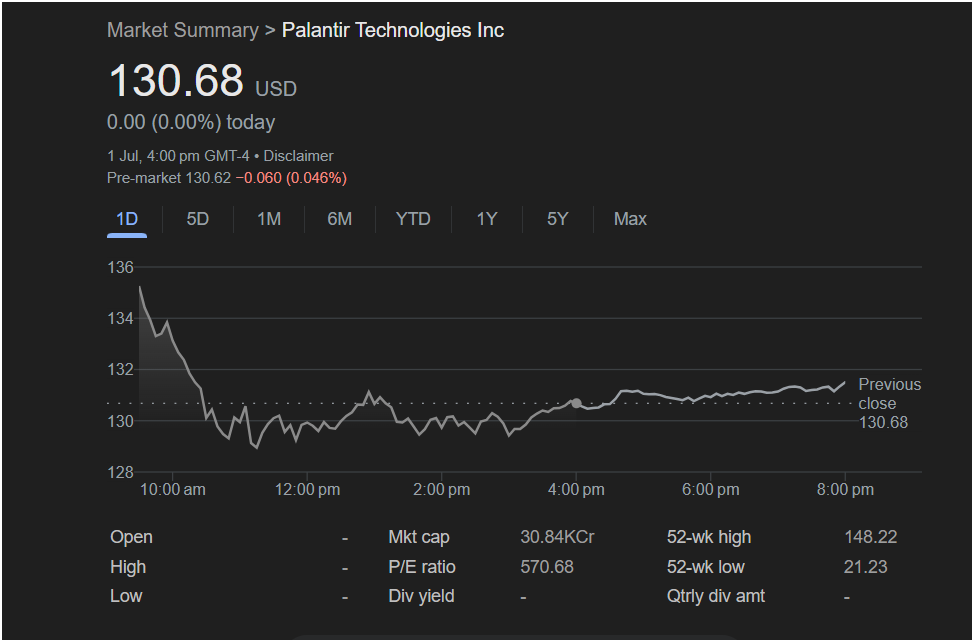Click the 8:00 pm axis label

[x=845, y=490]
